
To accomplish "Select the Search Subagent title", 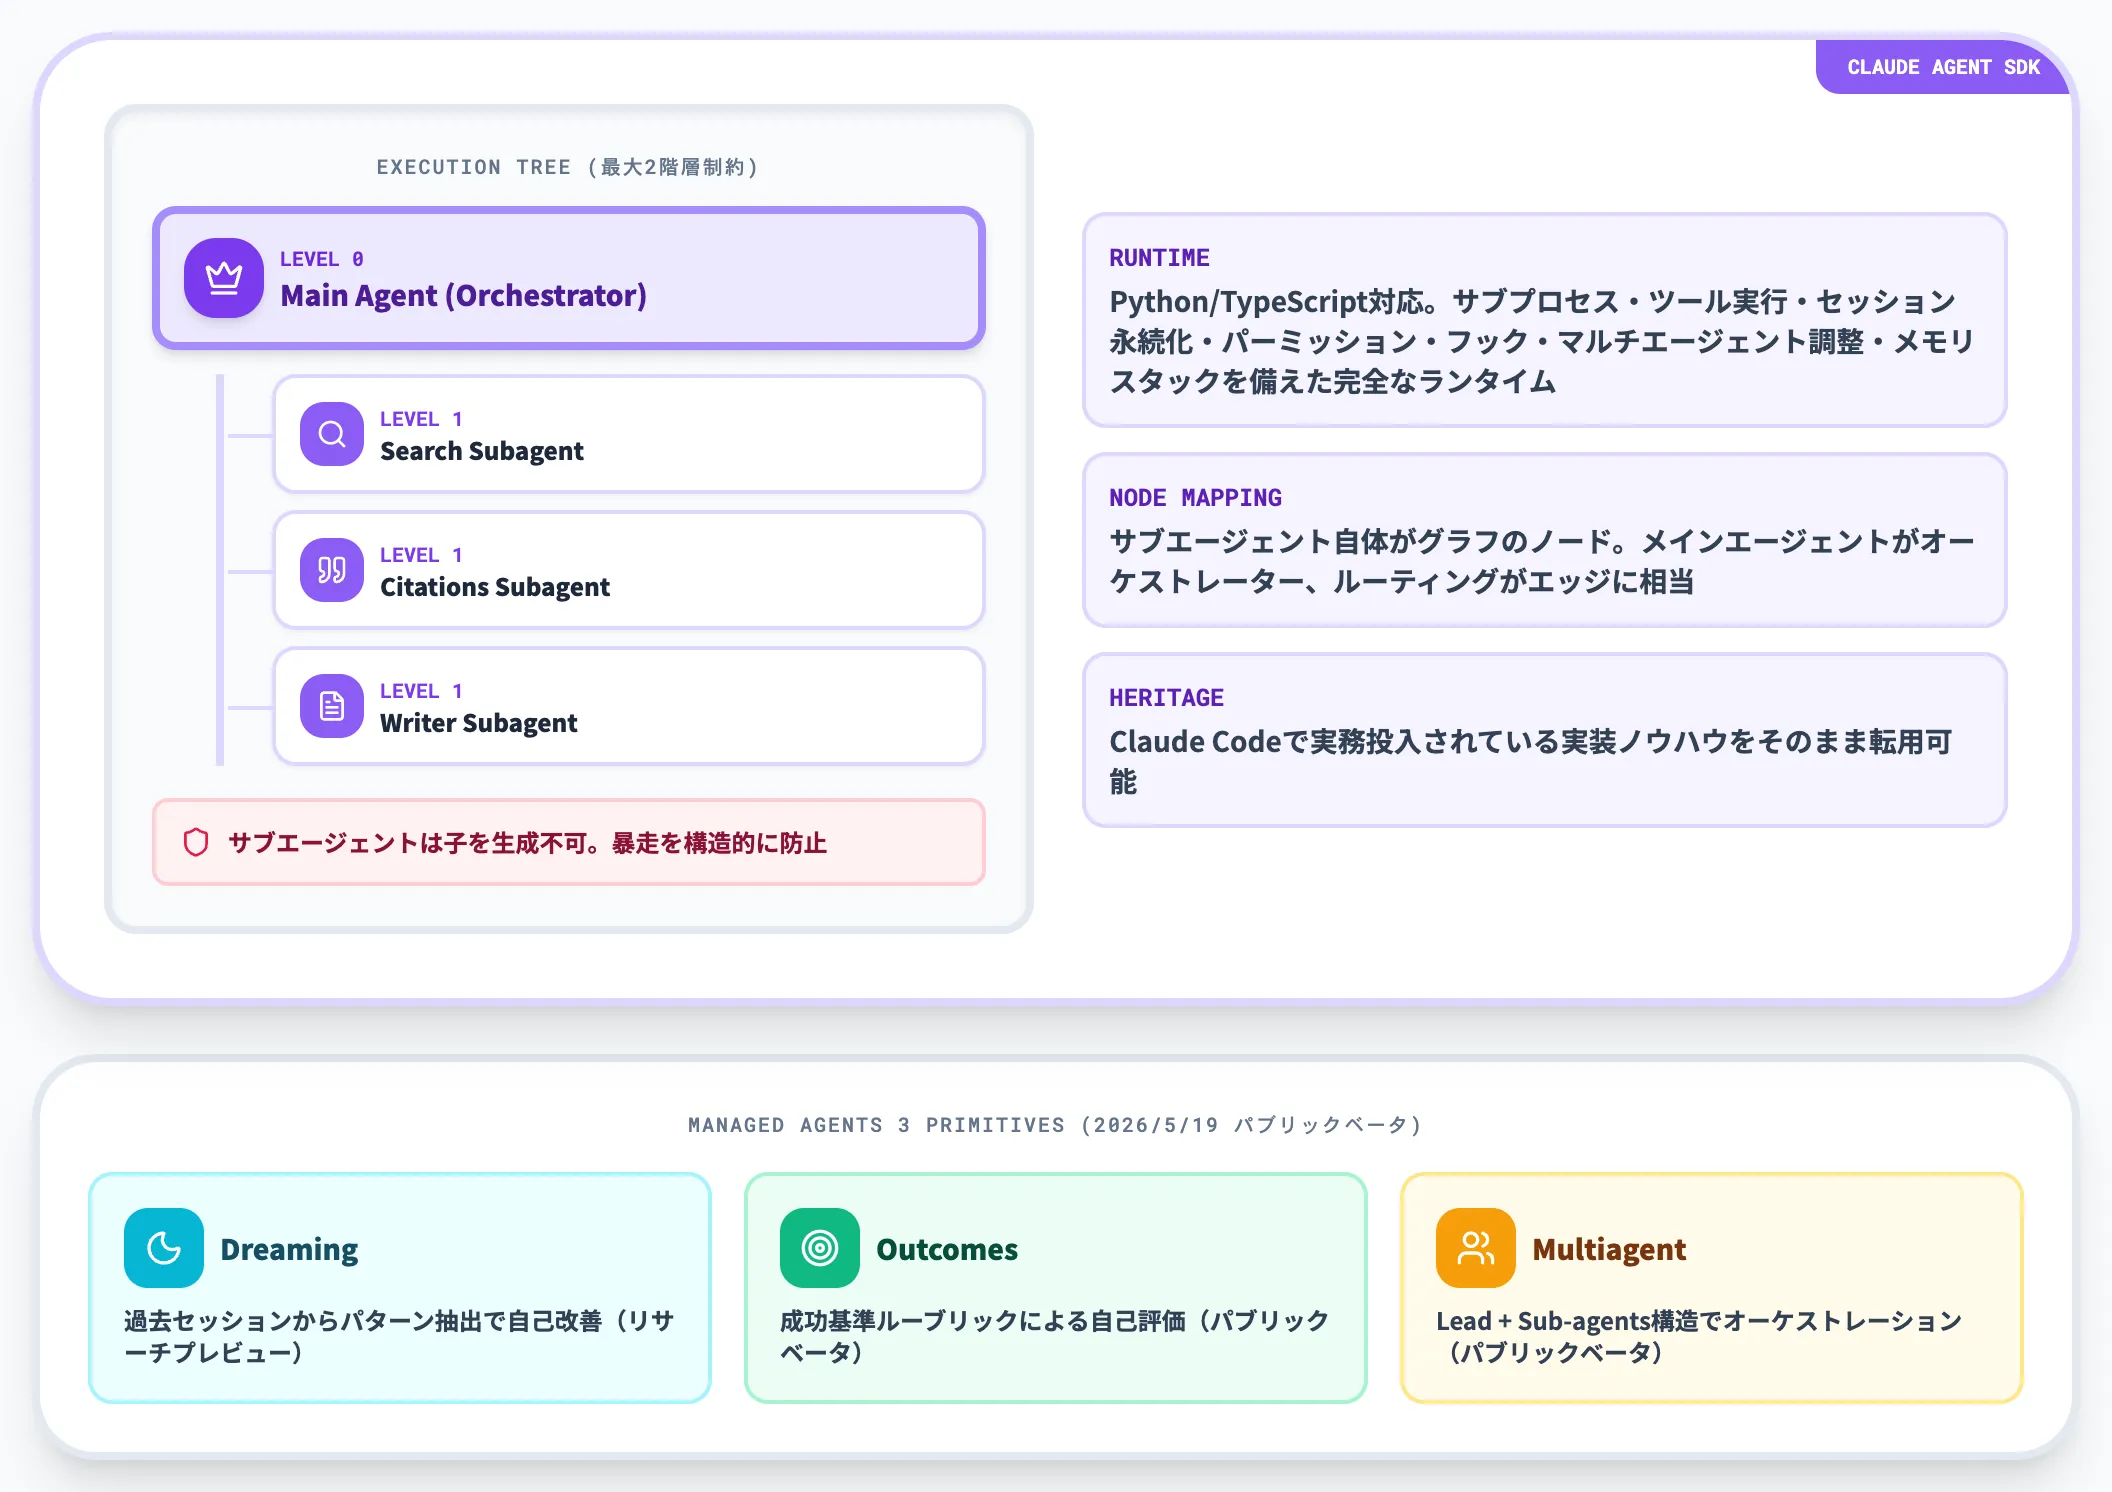I will (481, 451).
